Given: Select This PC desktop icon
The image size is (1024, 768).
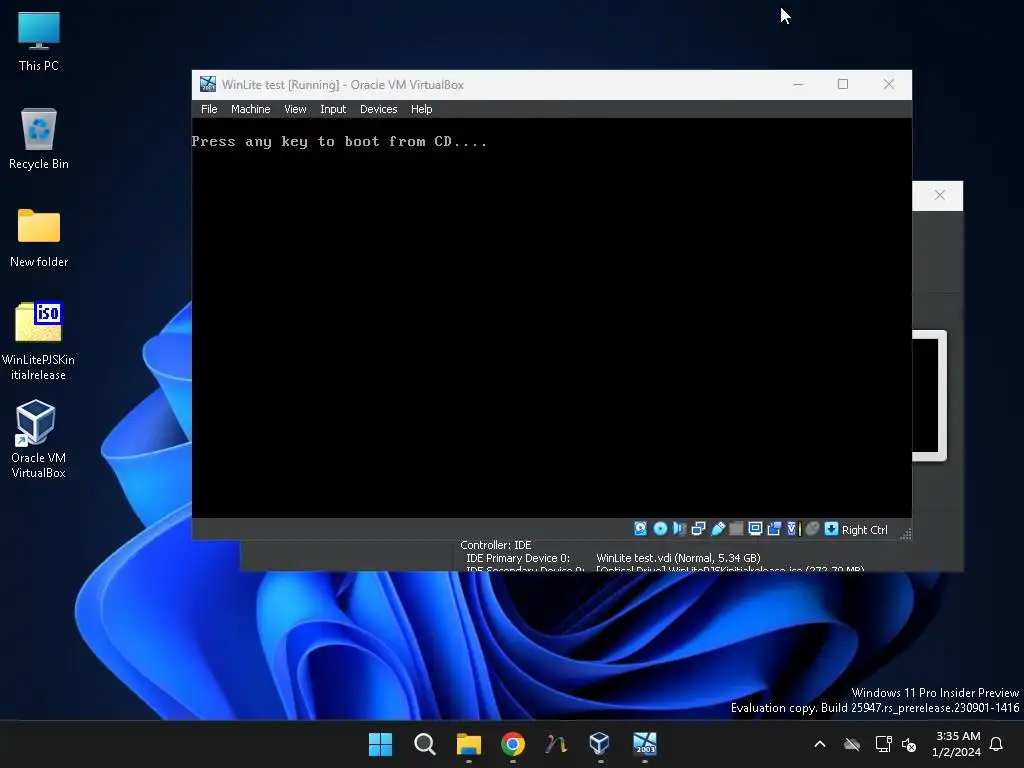Looking at the screenshot, I should coord(39,41).
